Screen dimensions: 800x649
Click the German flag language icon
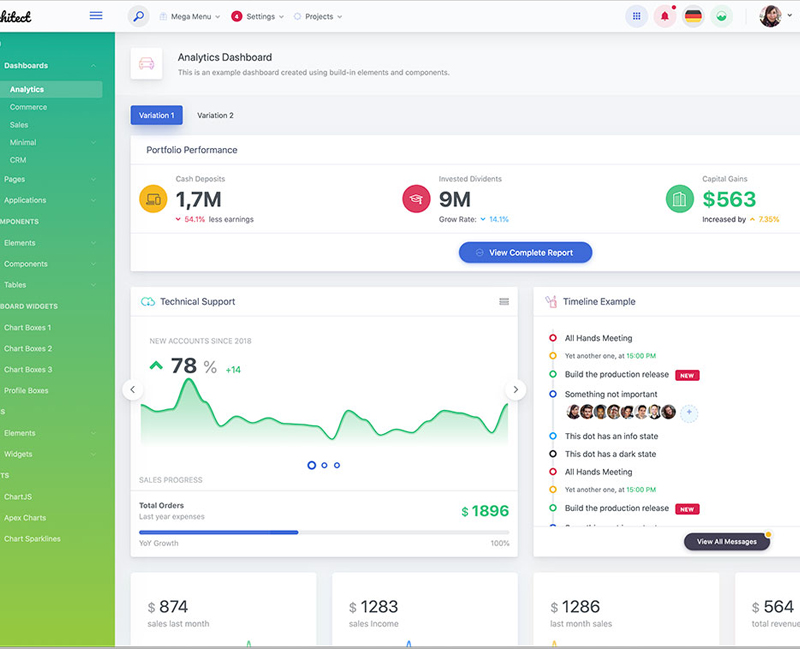(x=693, y=17)
